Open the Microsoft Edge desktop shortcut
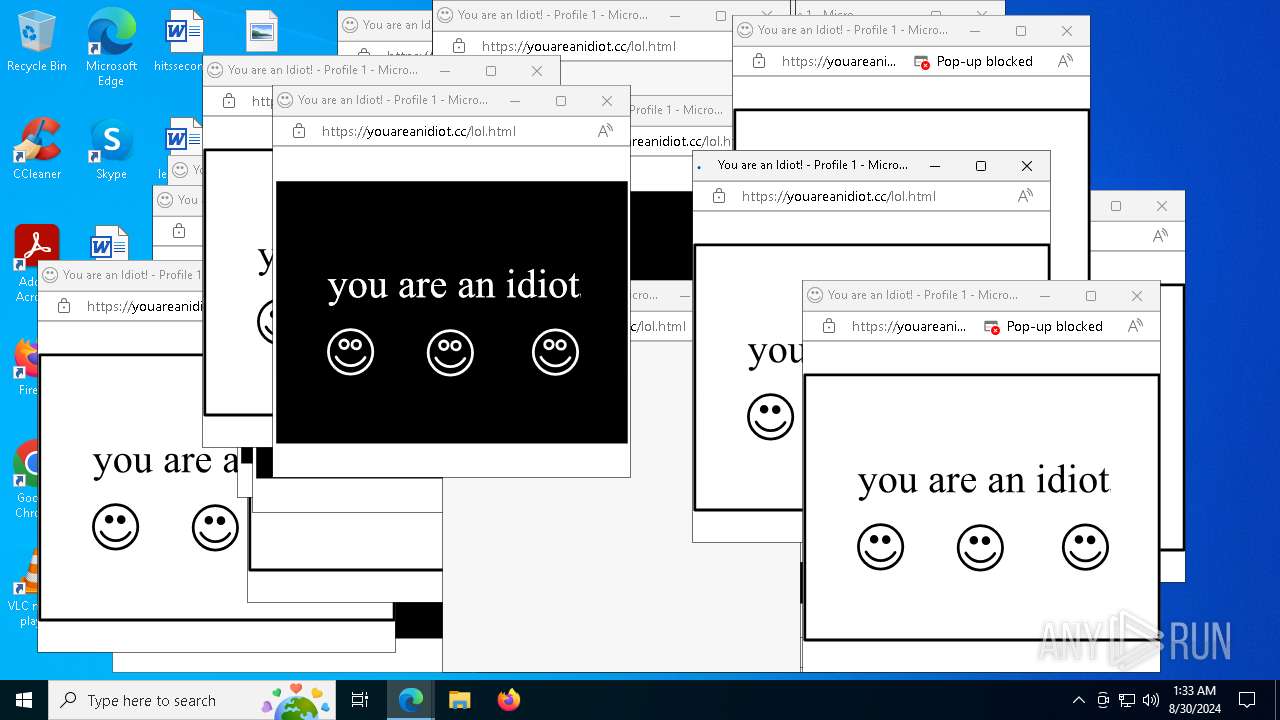The height and width of the screenshot is (720, 1280). coord(111,47)
